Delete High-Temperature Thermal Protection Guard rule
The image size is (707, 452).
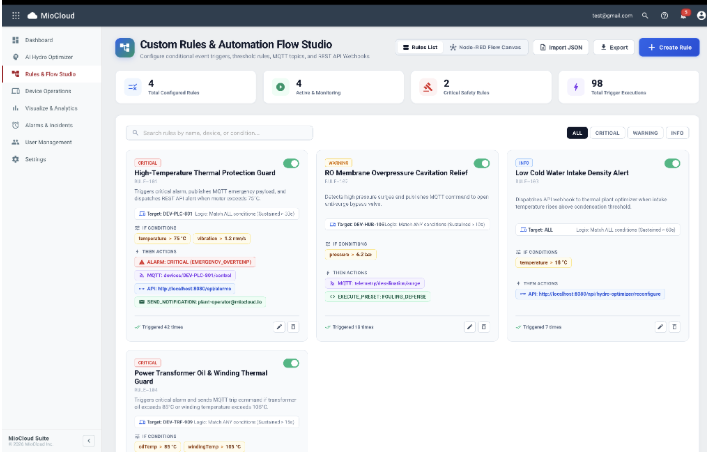pyautogui.click(x=294, y=327)
